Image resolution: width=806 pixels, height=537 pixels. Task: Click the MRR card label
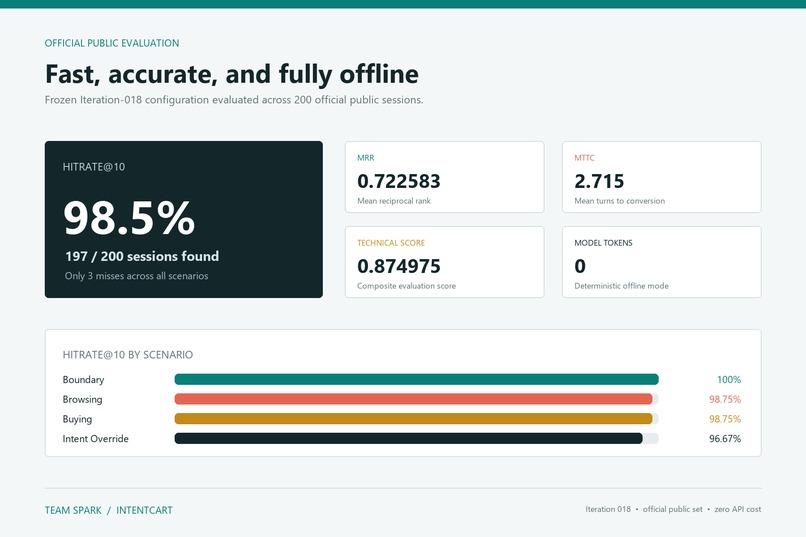click(x=365, y=158)
